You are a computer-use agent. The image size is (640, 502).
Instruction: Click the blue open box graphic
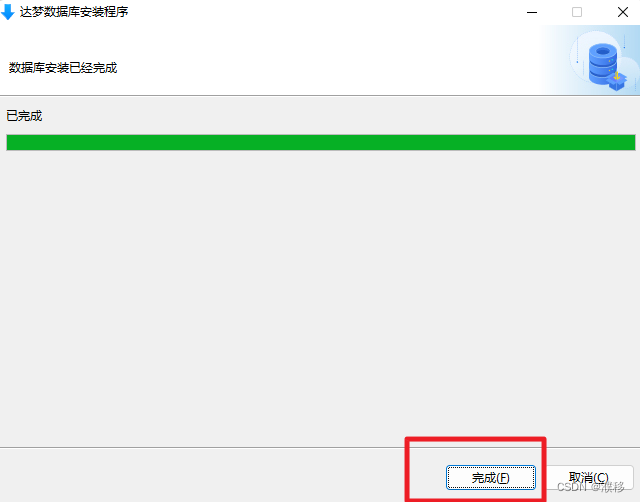[617, 82]
